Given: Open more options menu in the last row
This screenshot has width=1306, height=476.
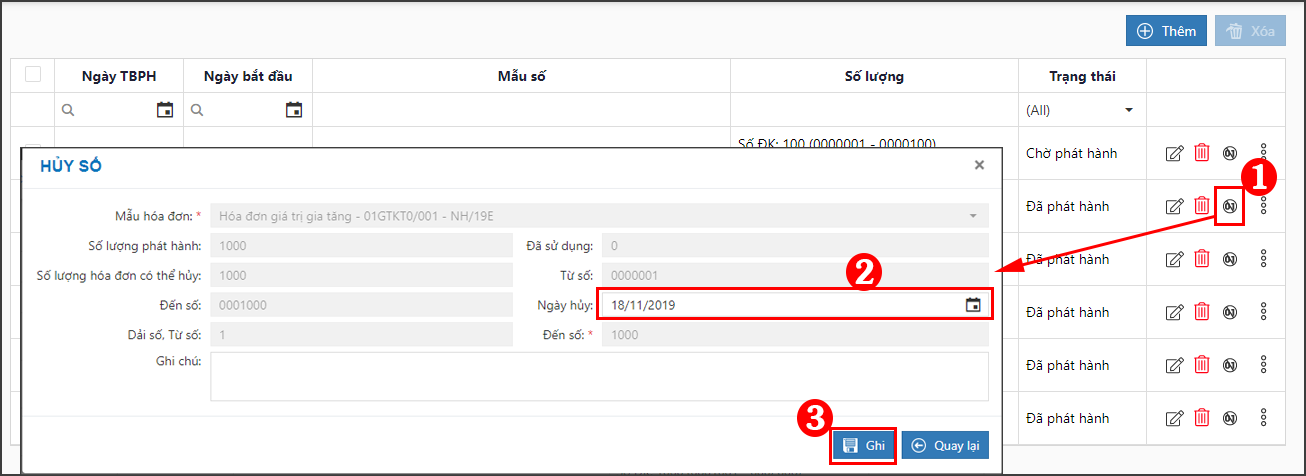Looking at the screenshot, I should tap(1263, 418).
